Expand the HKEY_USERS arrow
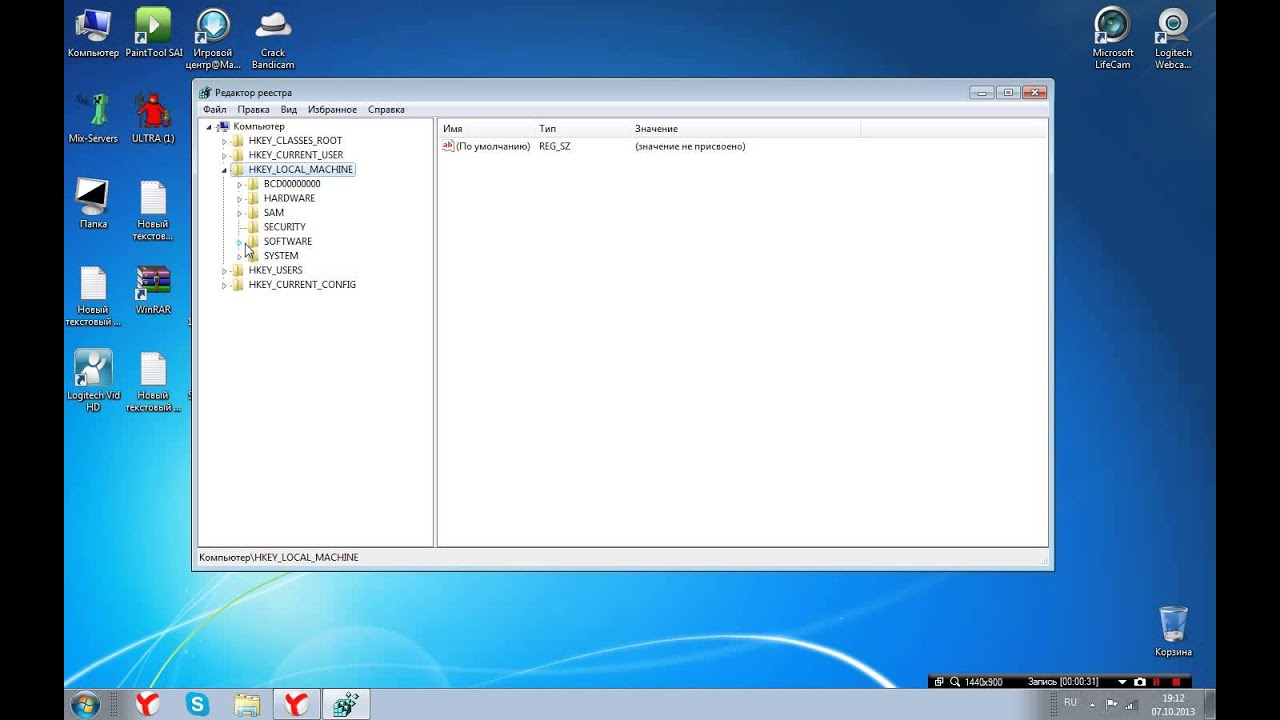1280x720 pixels. pyautogui.click(x=224, y=270)
